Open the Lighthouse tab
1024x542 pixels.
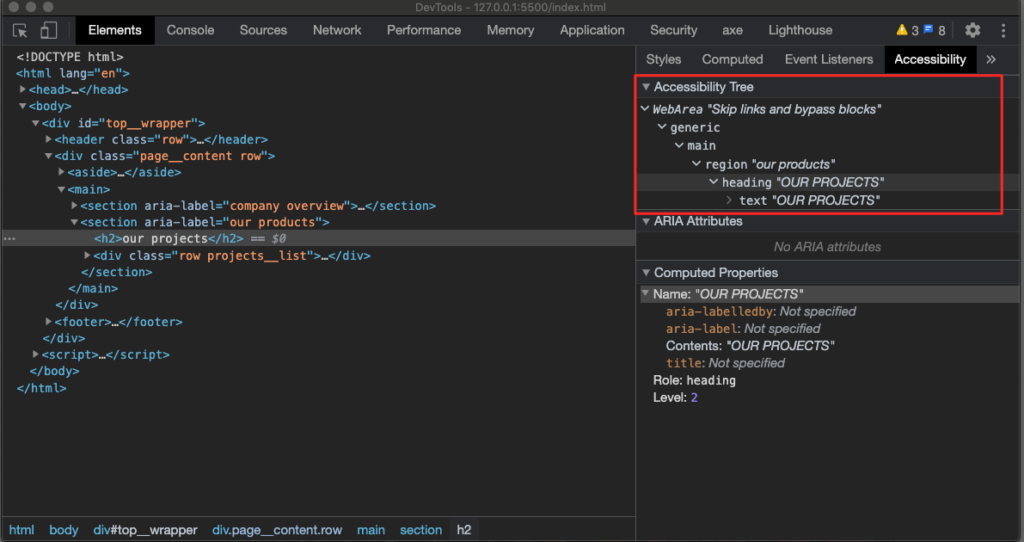[x=800, y=30]
